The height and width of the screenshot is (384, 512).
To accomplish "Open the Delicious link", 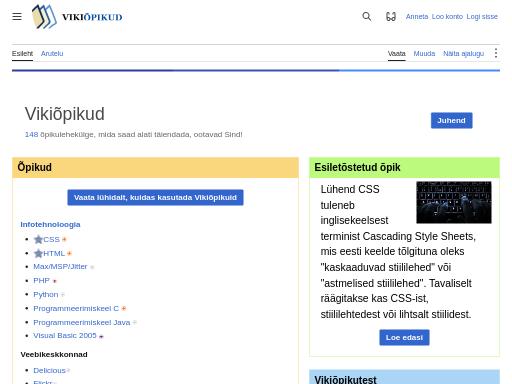I will (49, 370).
